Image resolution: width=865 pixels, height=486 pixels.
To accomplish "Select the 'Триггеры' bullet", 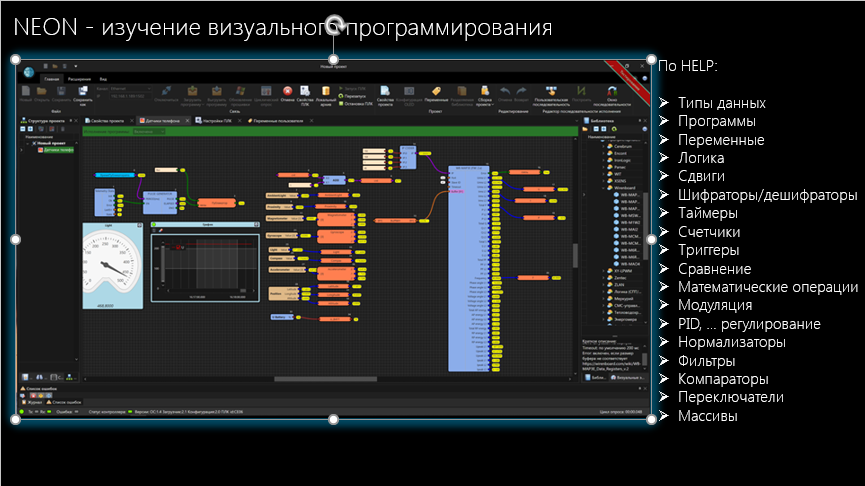I will click(708, 250).
